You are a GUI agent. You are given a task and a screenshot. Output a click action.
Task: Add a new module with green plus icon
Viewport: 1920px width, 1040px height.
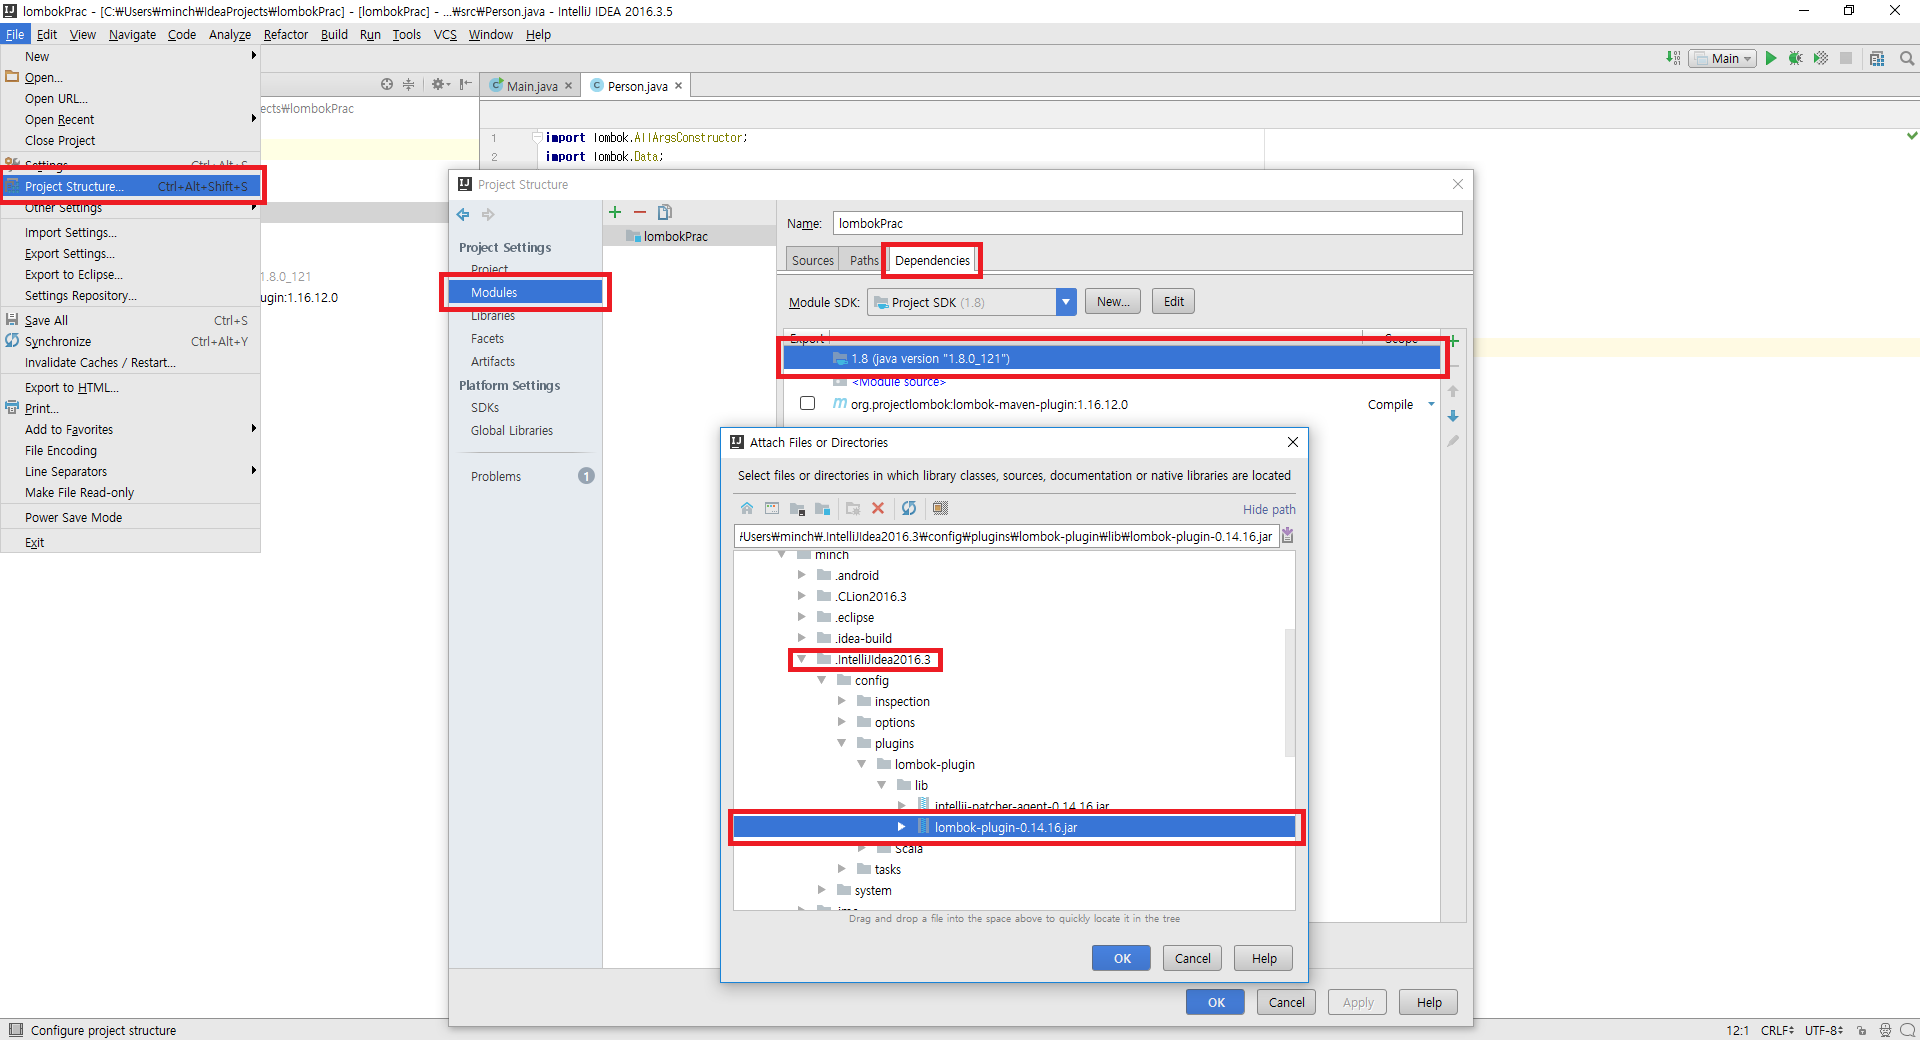coord(615,212)
